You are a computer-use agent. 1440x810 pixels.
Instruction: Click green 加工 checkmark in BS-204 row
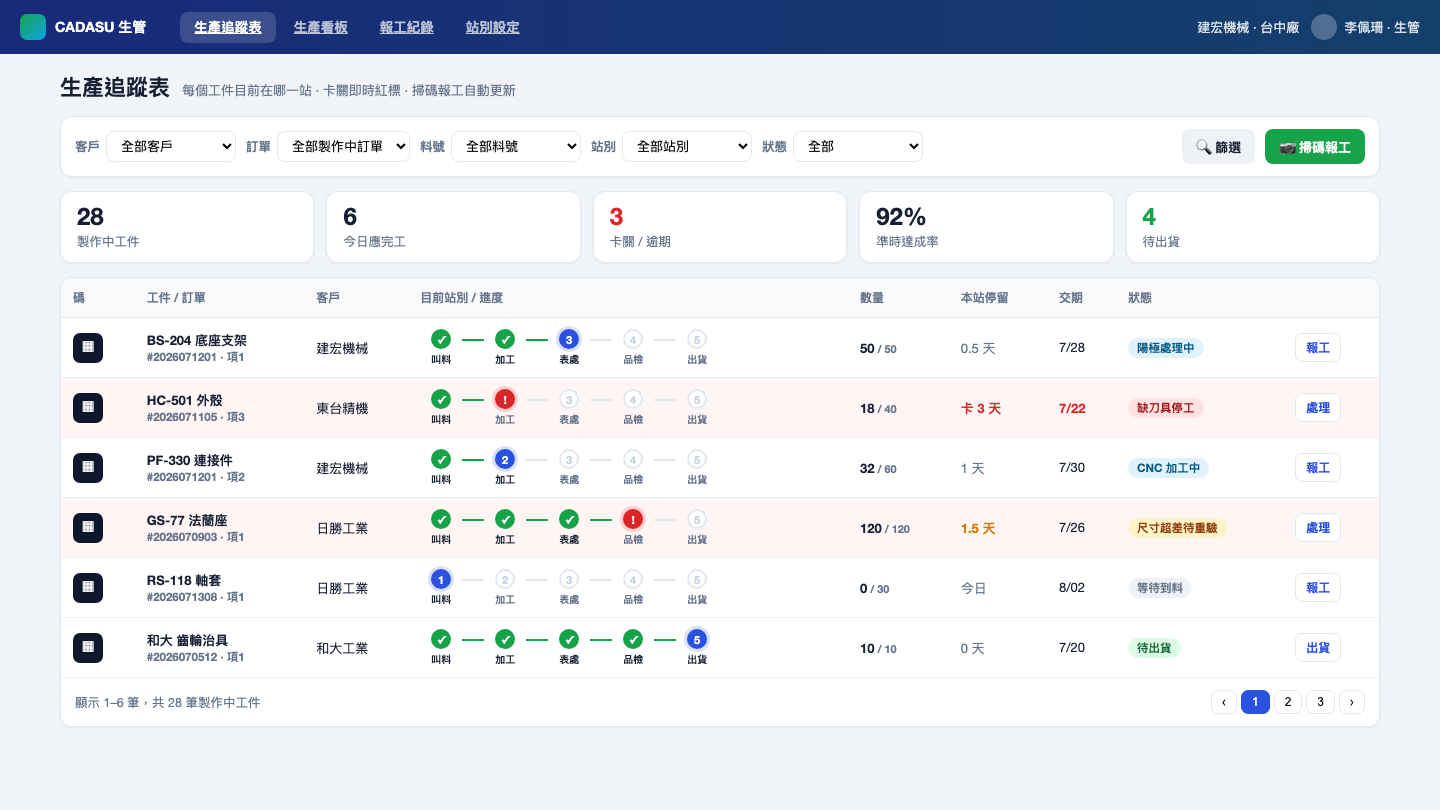point(505,339)
